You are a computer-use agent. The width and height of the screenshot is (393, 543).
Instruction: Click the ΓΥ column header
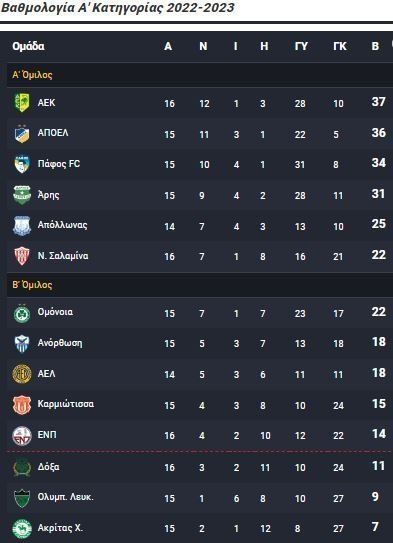click(301, 46)
